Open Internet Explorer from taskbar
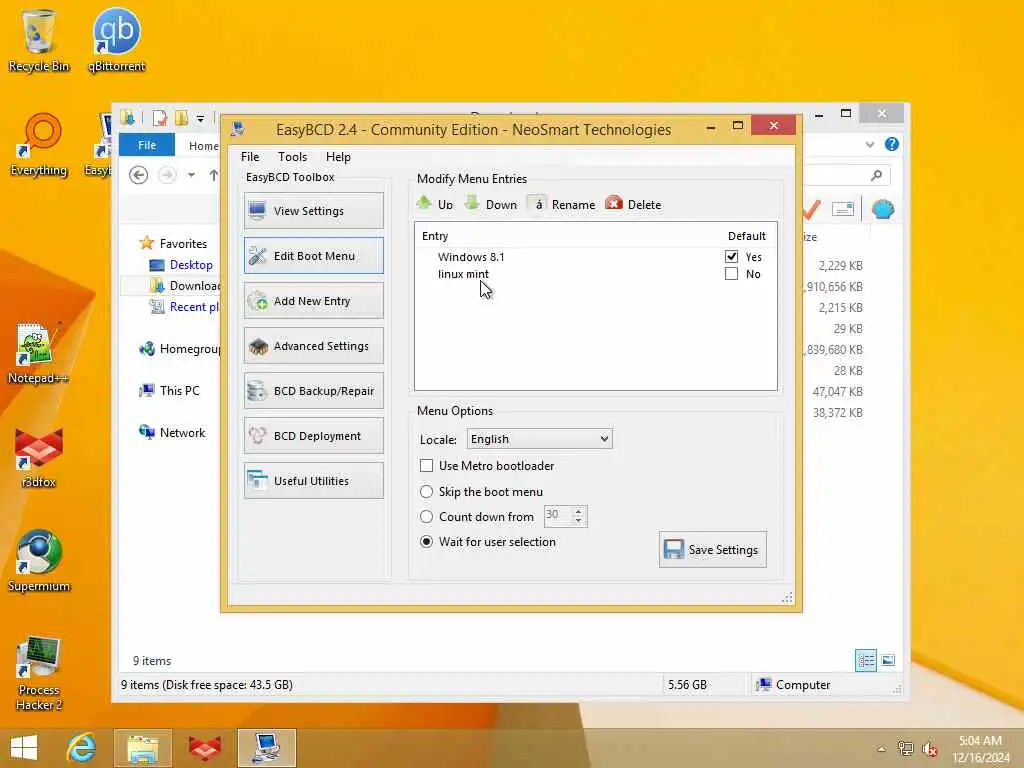 tap(82, 748)
